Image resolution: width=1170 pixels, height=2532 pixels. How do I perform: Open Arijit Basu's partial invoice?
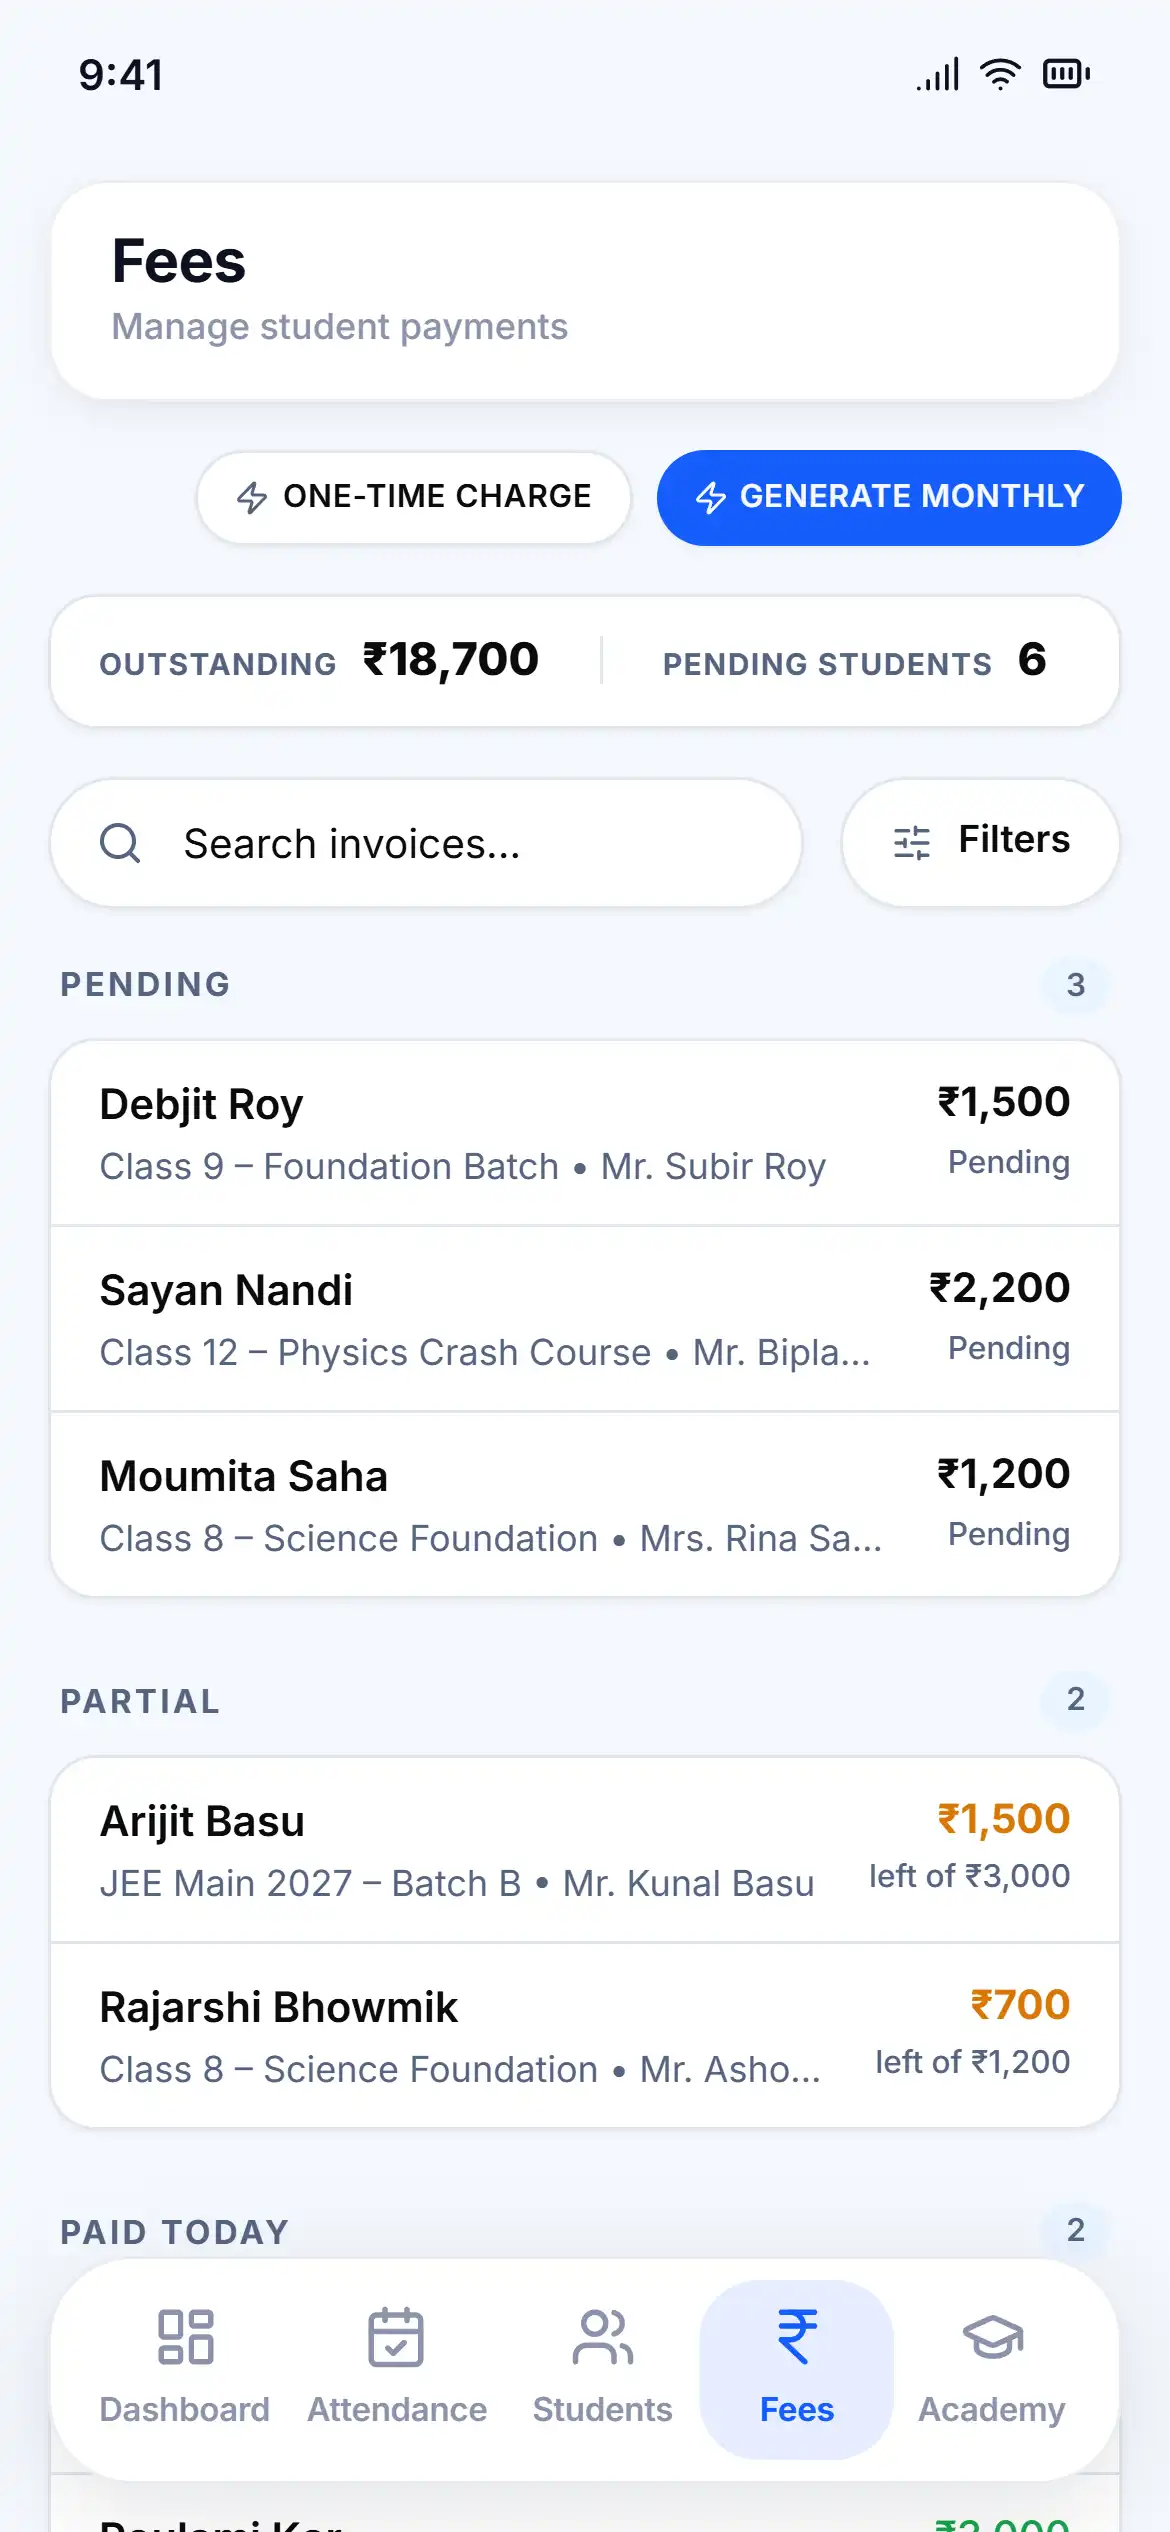pos(585,1850)
